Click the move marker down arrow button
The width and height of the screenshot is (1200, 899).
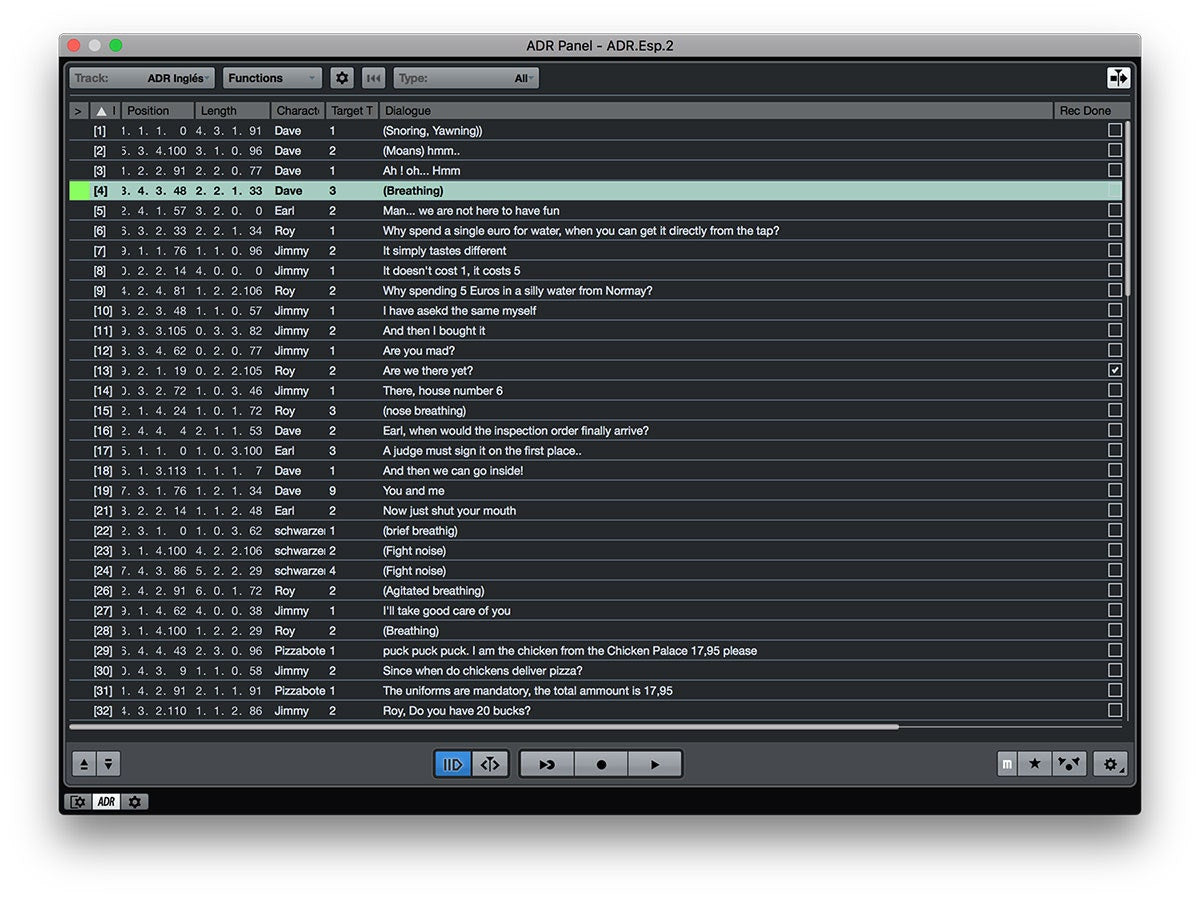click(x=108, y=764)
